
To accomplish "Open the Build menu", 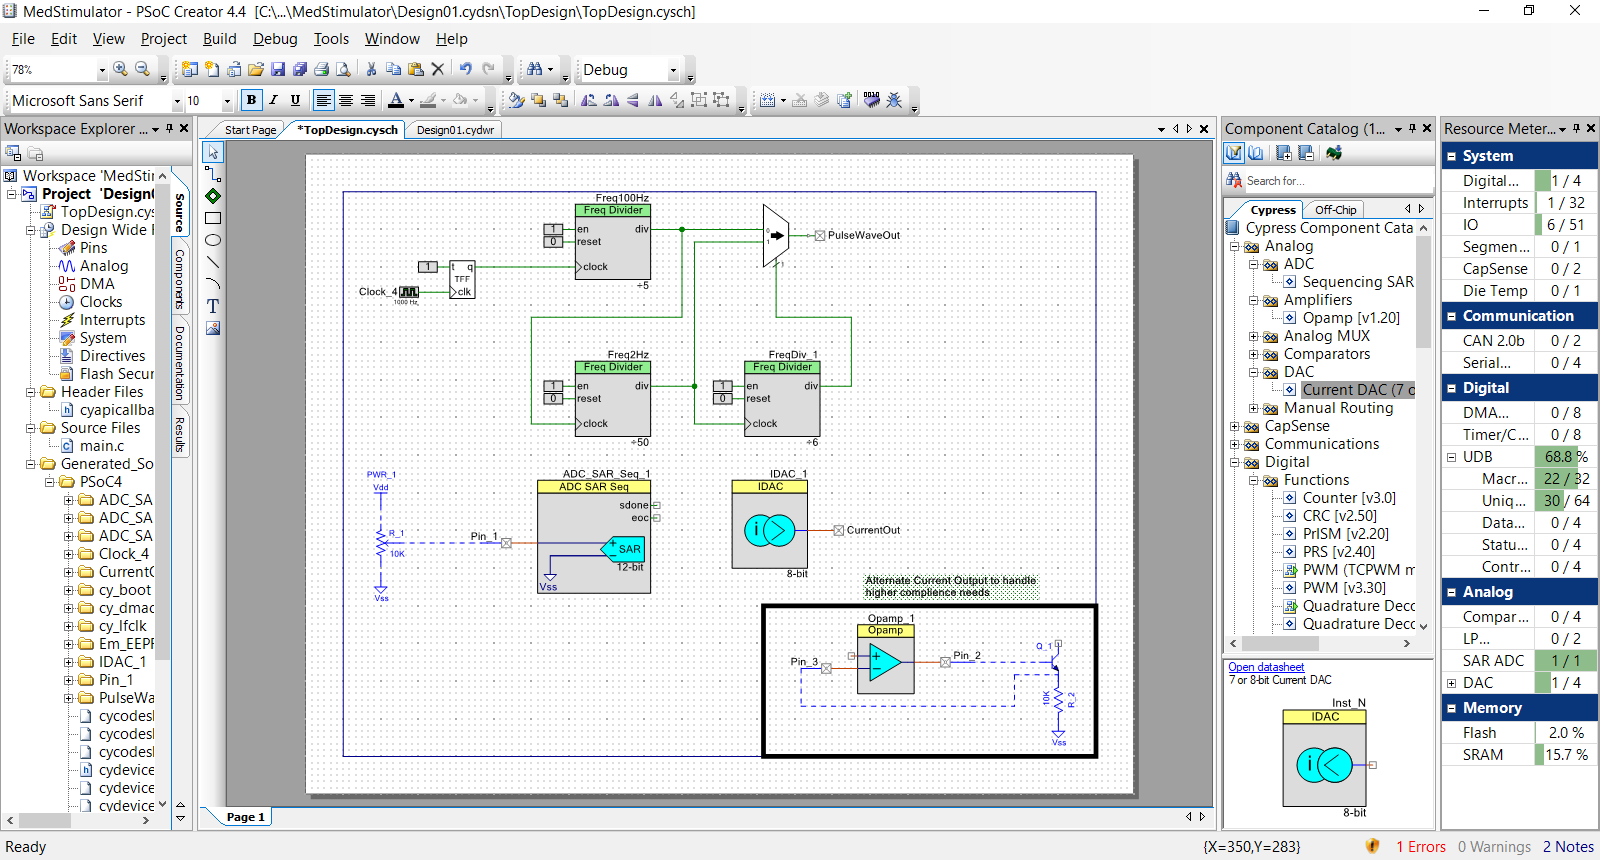I will pyautogui.click(x=219, y=39).
